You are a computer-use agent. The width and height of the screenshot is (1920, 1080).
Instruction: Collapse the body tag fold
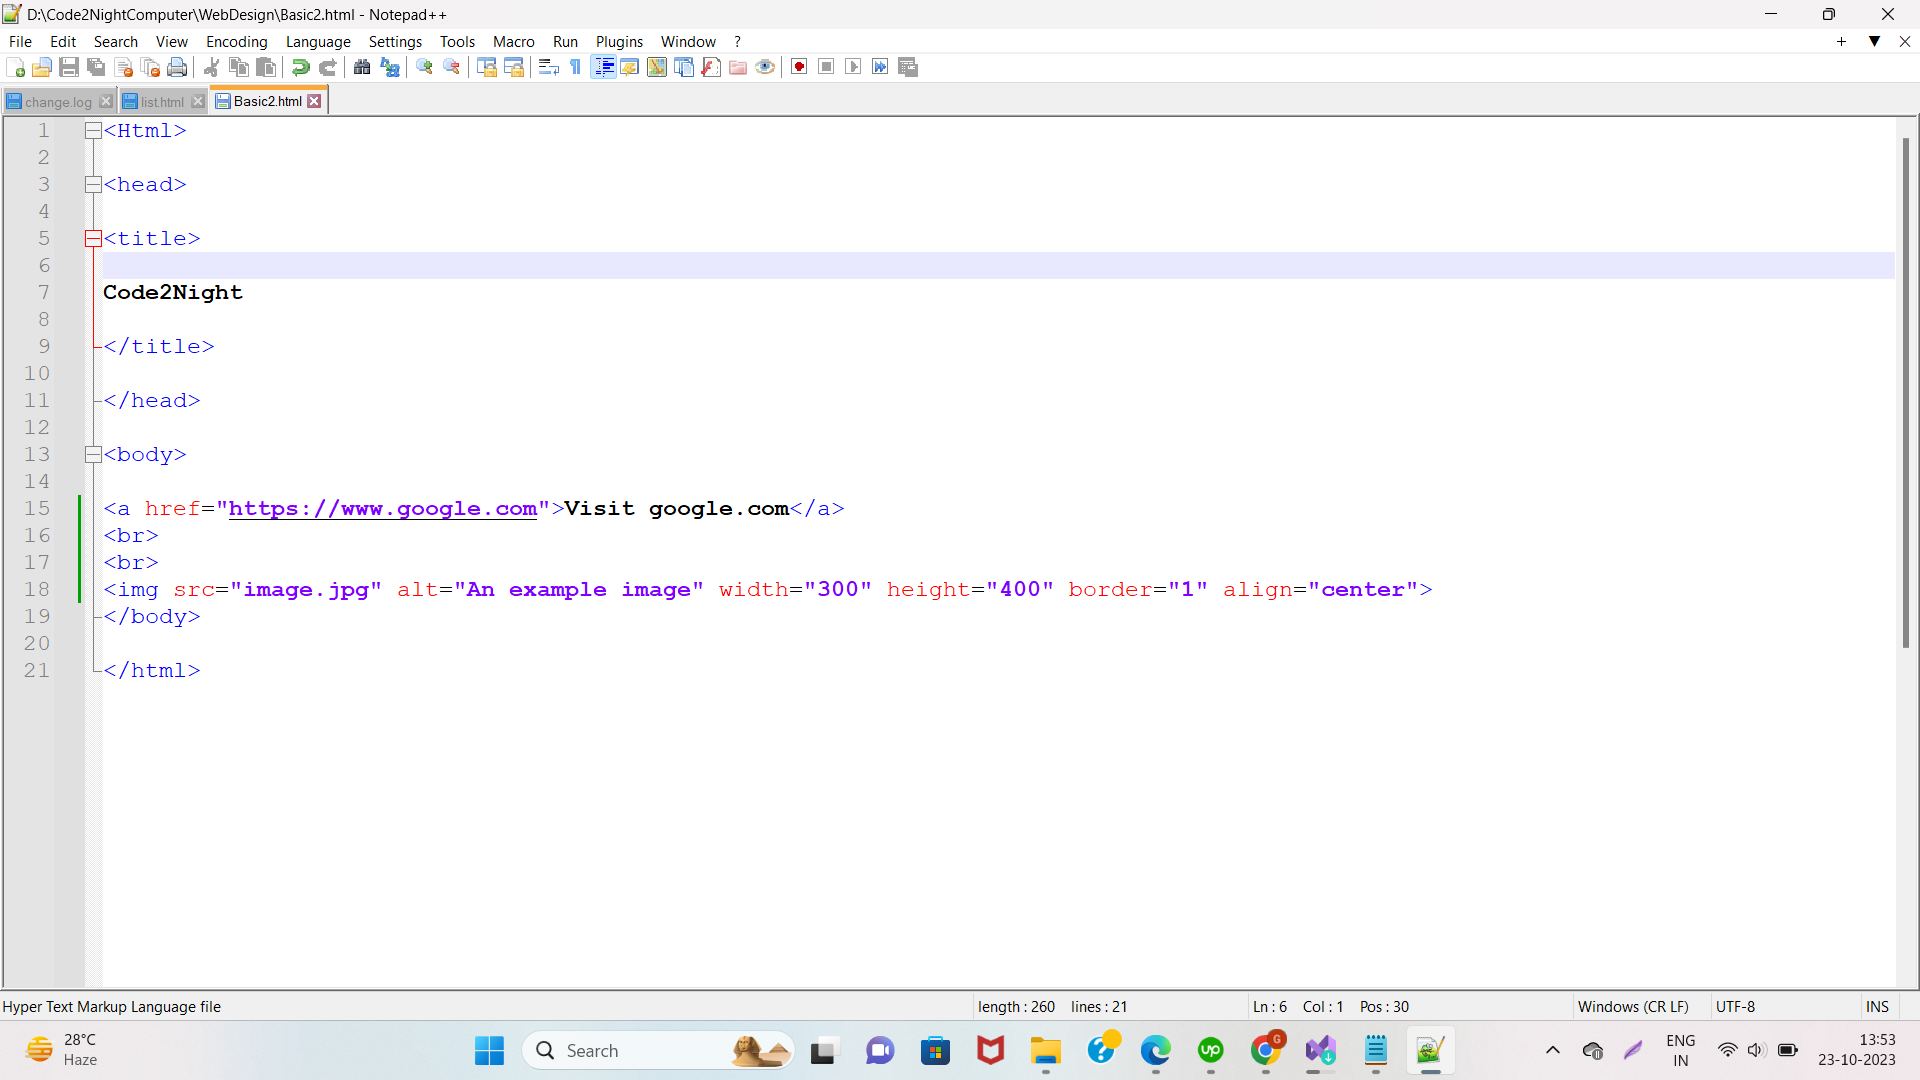tap(93, 454)
